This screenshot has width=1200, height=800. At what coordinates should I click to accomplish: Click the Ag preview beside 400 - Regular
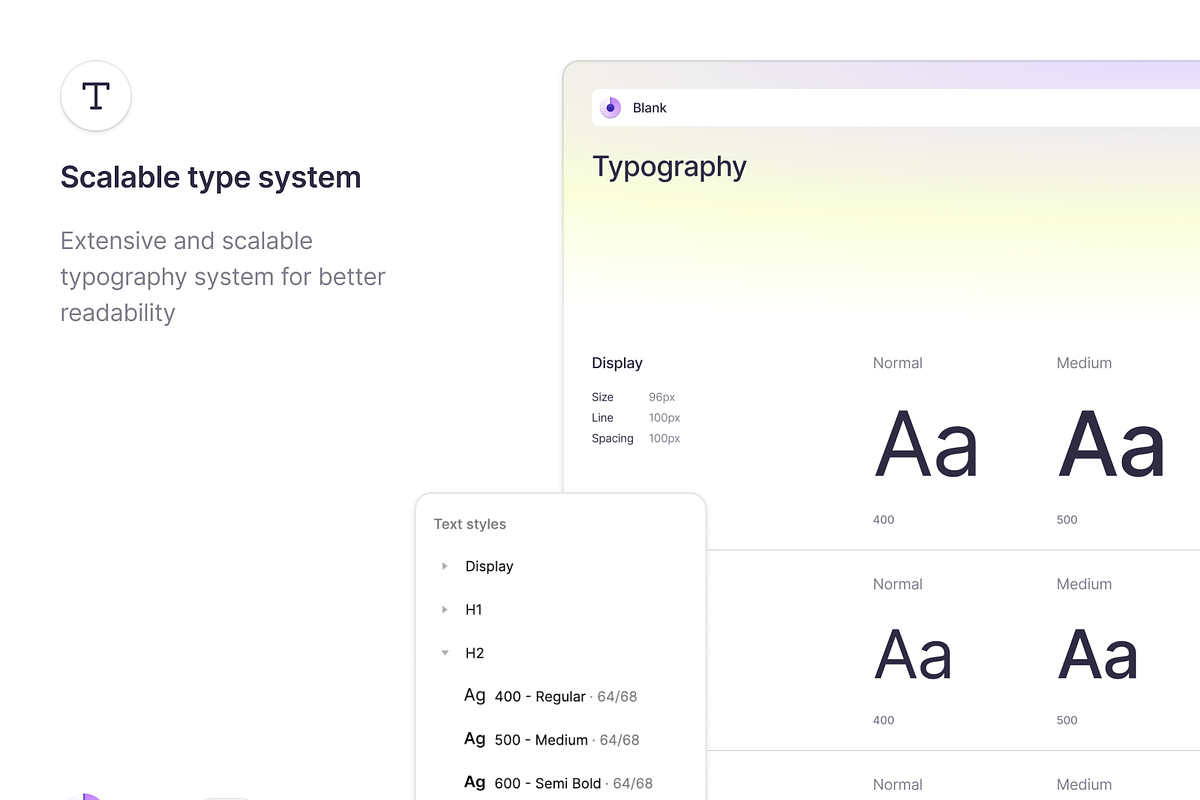point(475,695)
